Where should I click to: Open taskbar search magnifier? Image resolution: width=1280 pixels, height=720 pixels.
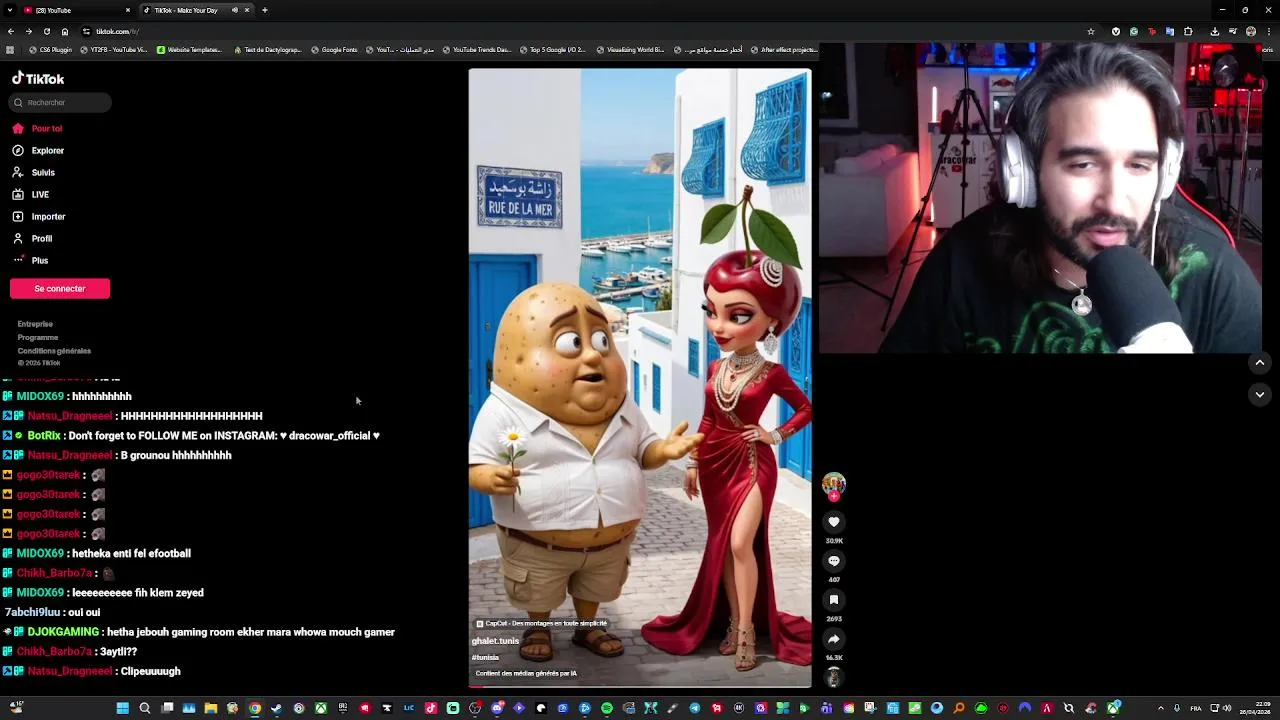[145, 708]
